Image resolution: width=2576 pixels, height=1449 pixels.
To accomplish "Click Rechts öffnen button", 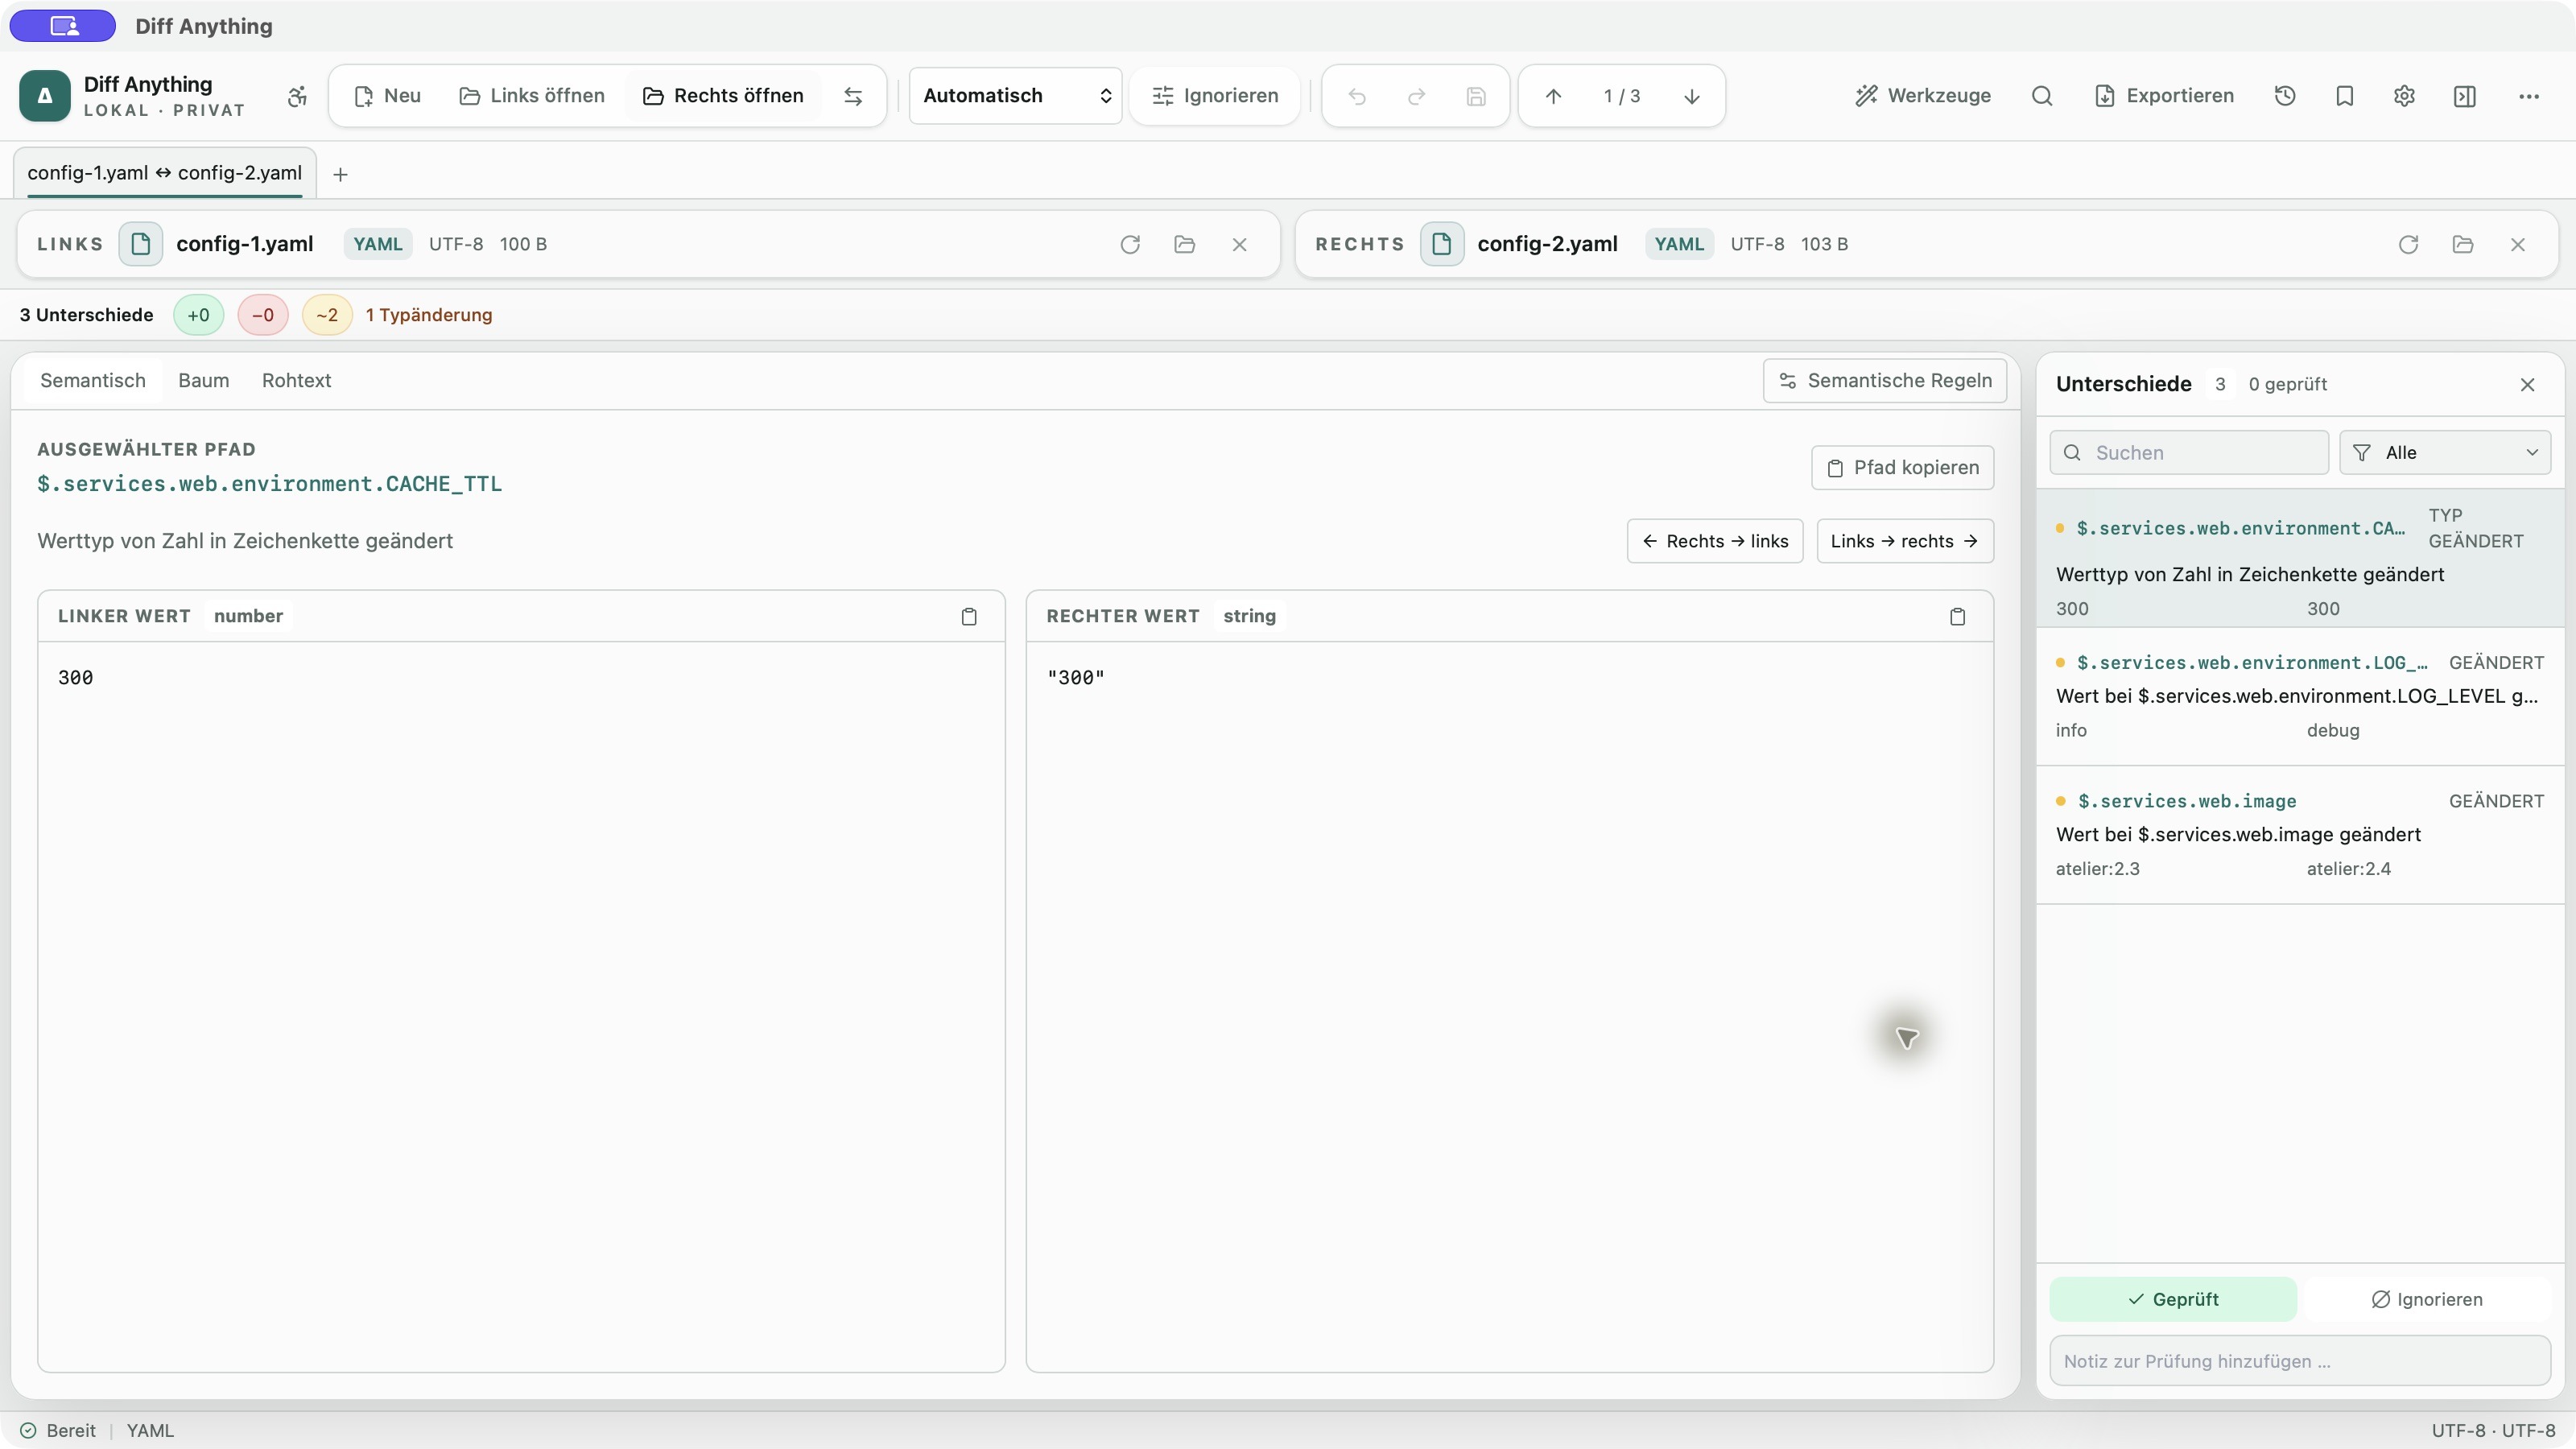I will coord(722,96).
